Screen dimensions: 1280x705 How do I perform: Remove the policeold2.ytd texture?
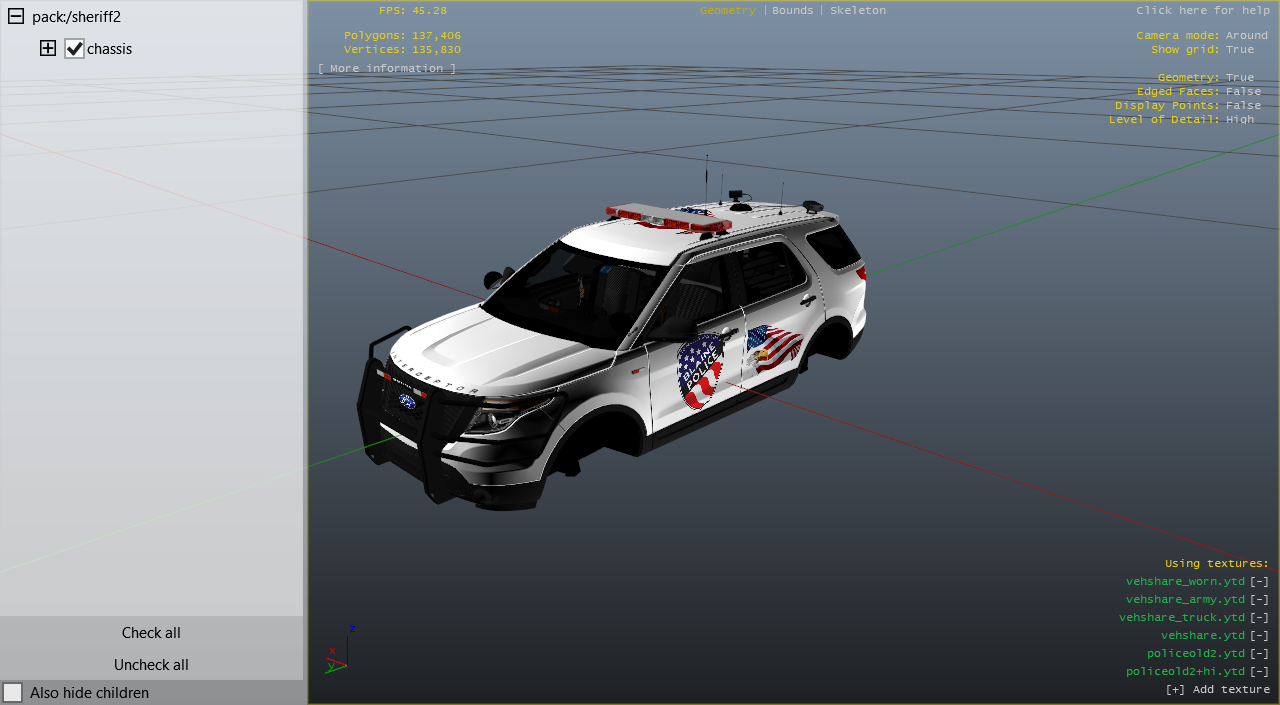point(1259,654)
